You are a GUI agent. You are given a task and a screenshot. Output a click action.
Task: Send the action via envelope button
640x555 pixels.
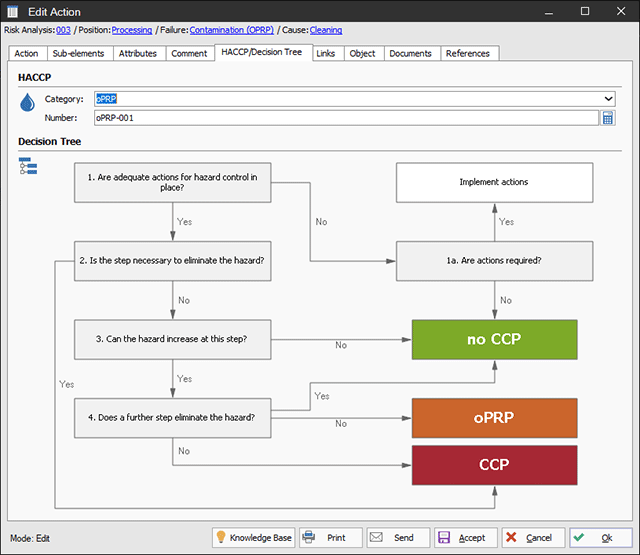pyautogui.click(x=398, y=537)
